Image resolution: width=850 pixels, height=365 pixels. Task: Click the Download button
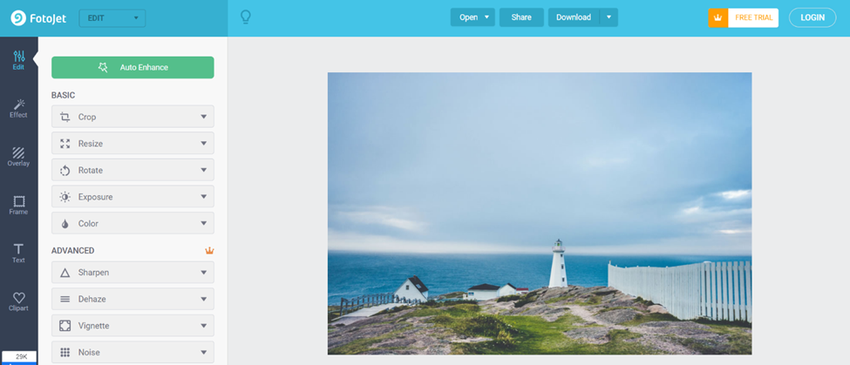point(574,17)
